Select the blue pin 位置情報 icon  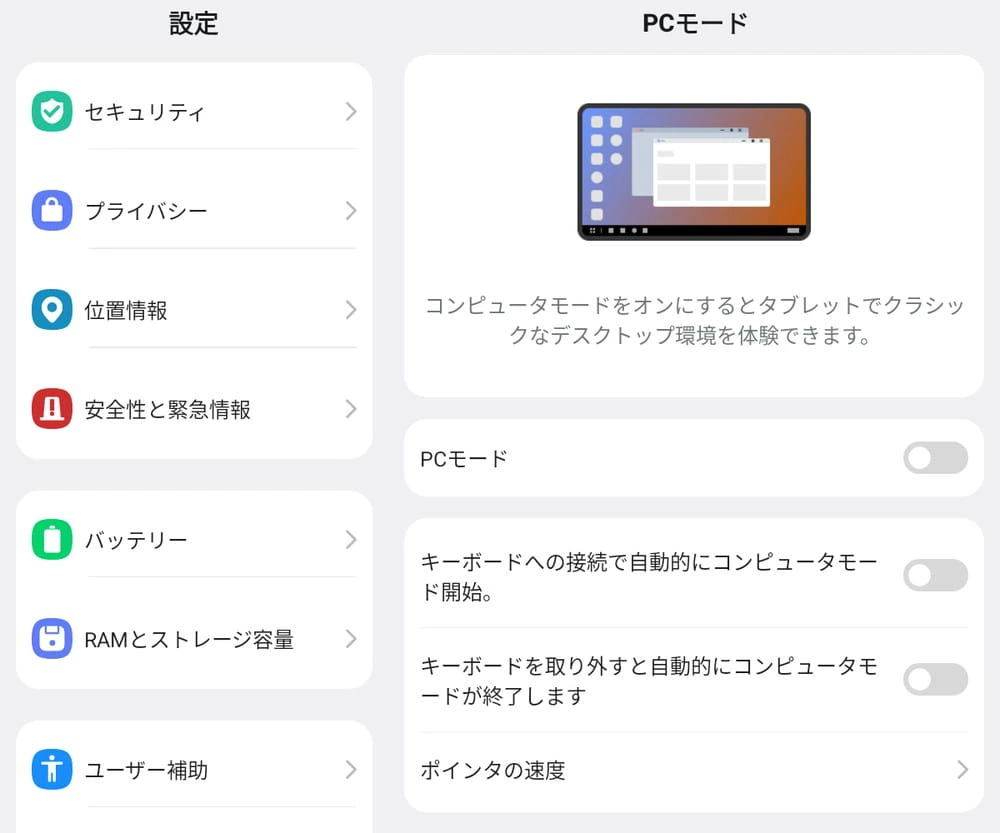pyautogui.click(x=52, y=310)
